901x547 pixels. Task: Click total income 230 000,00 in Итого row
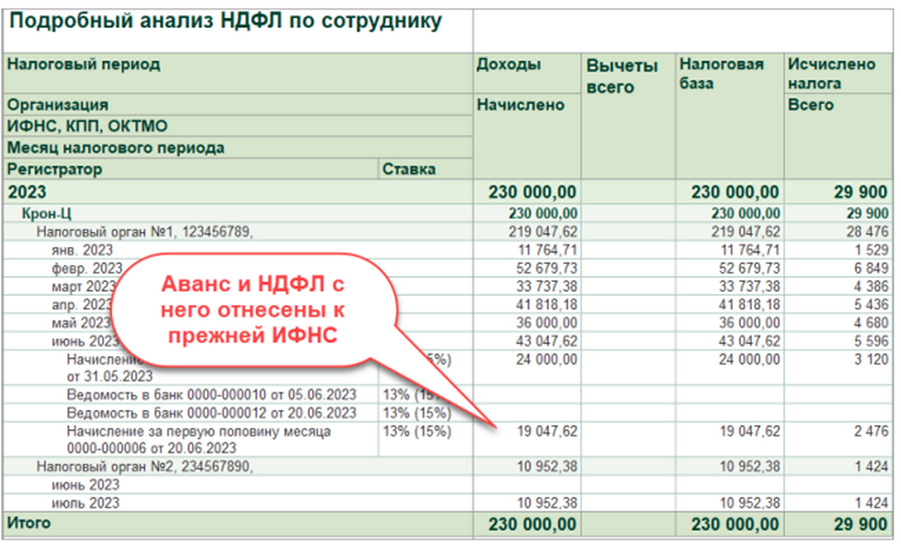[x=532, y=524]
